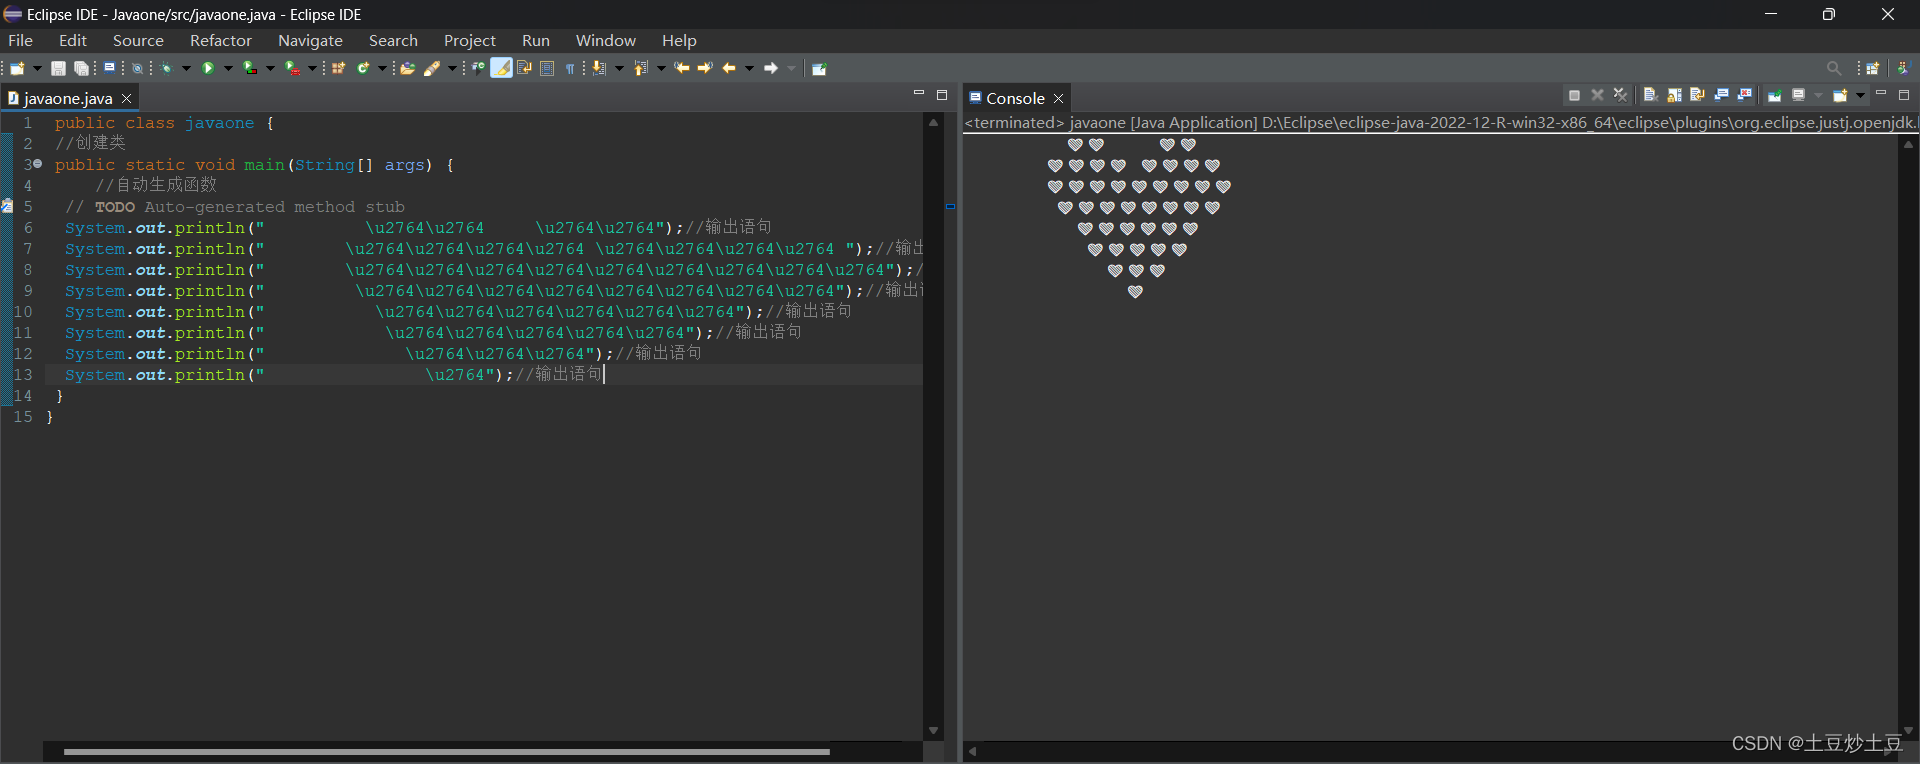Screen dimensions: 1920x764
Task: Jump to the next edit location icon
Action: tap(704, 68)
